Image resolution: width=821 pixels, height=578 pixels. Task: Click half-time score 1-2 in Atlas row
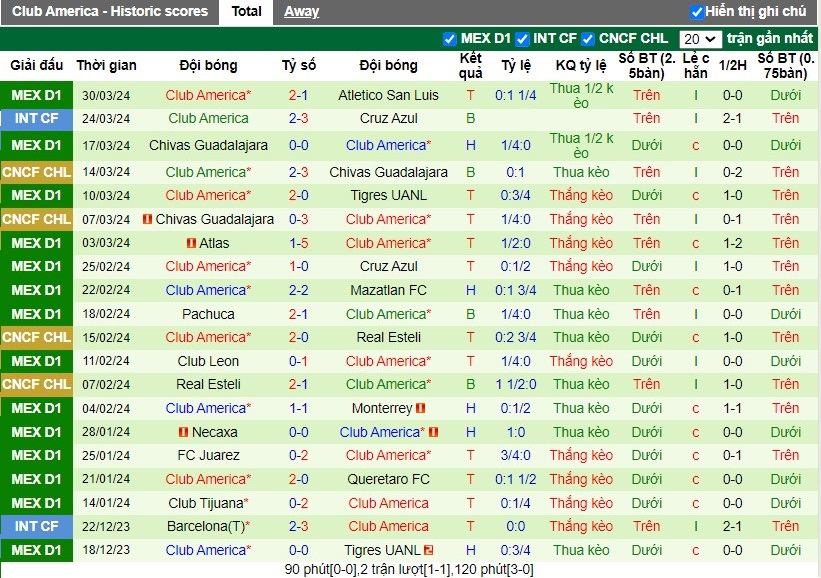point(733,243)
